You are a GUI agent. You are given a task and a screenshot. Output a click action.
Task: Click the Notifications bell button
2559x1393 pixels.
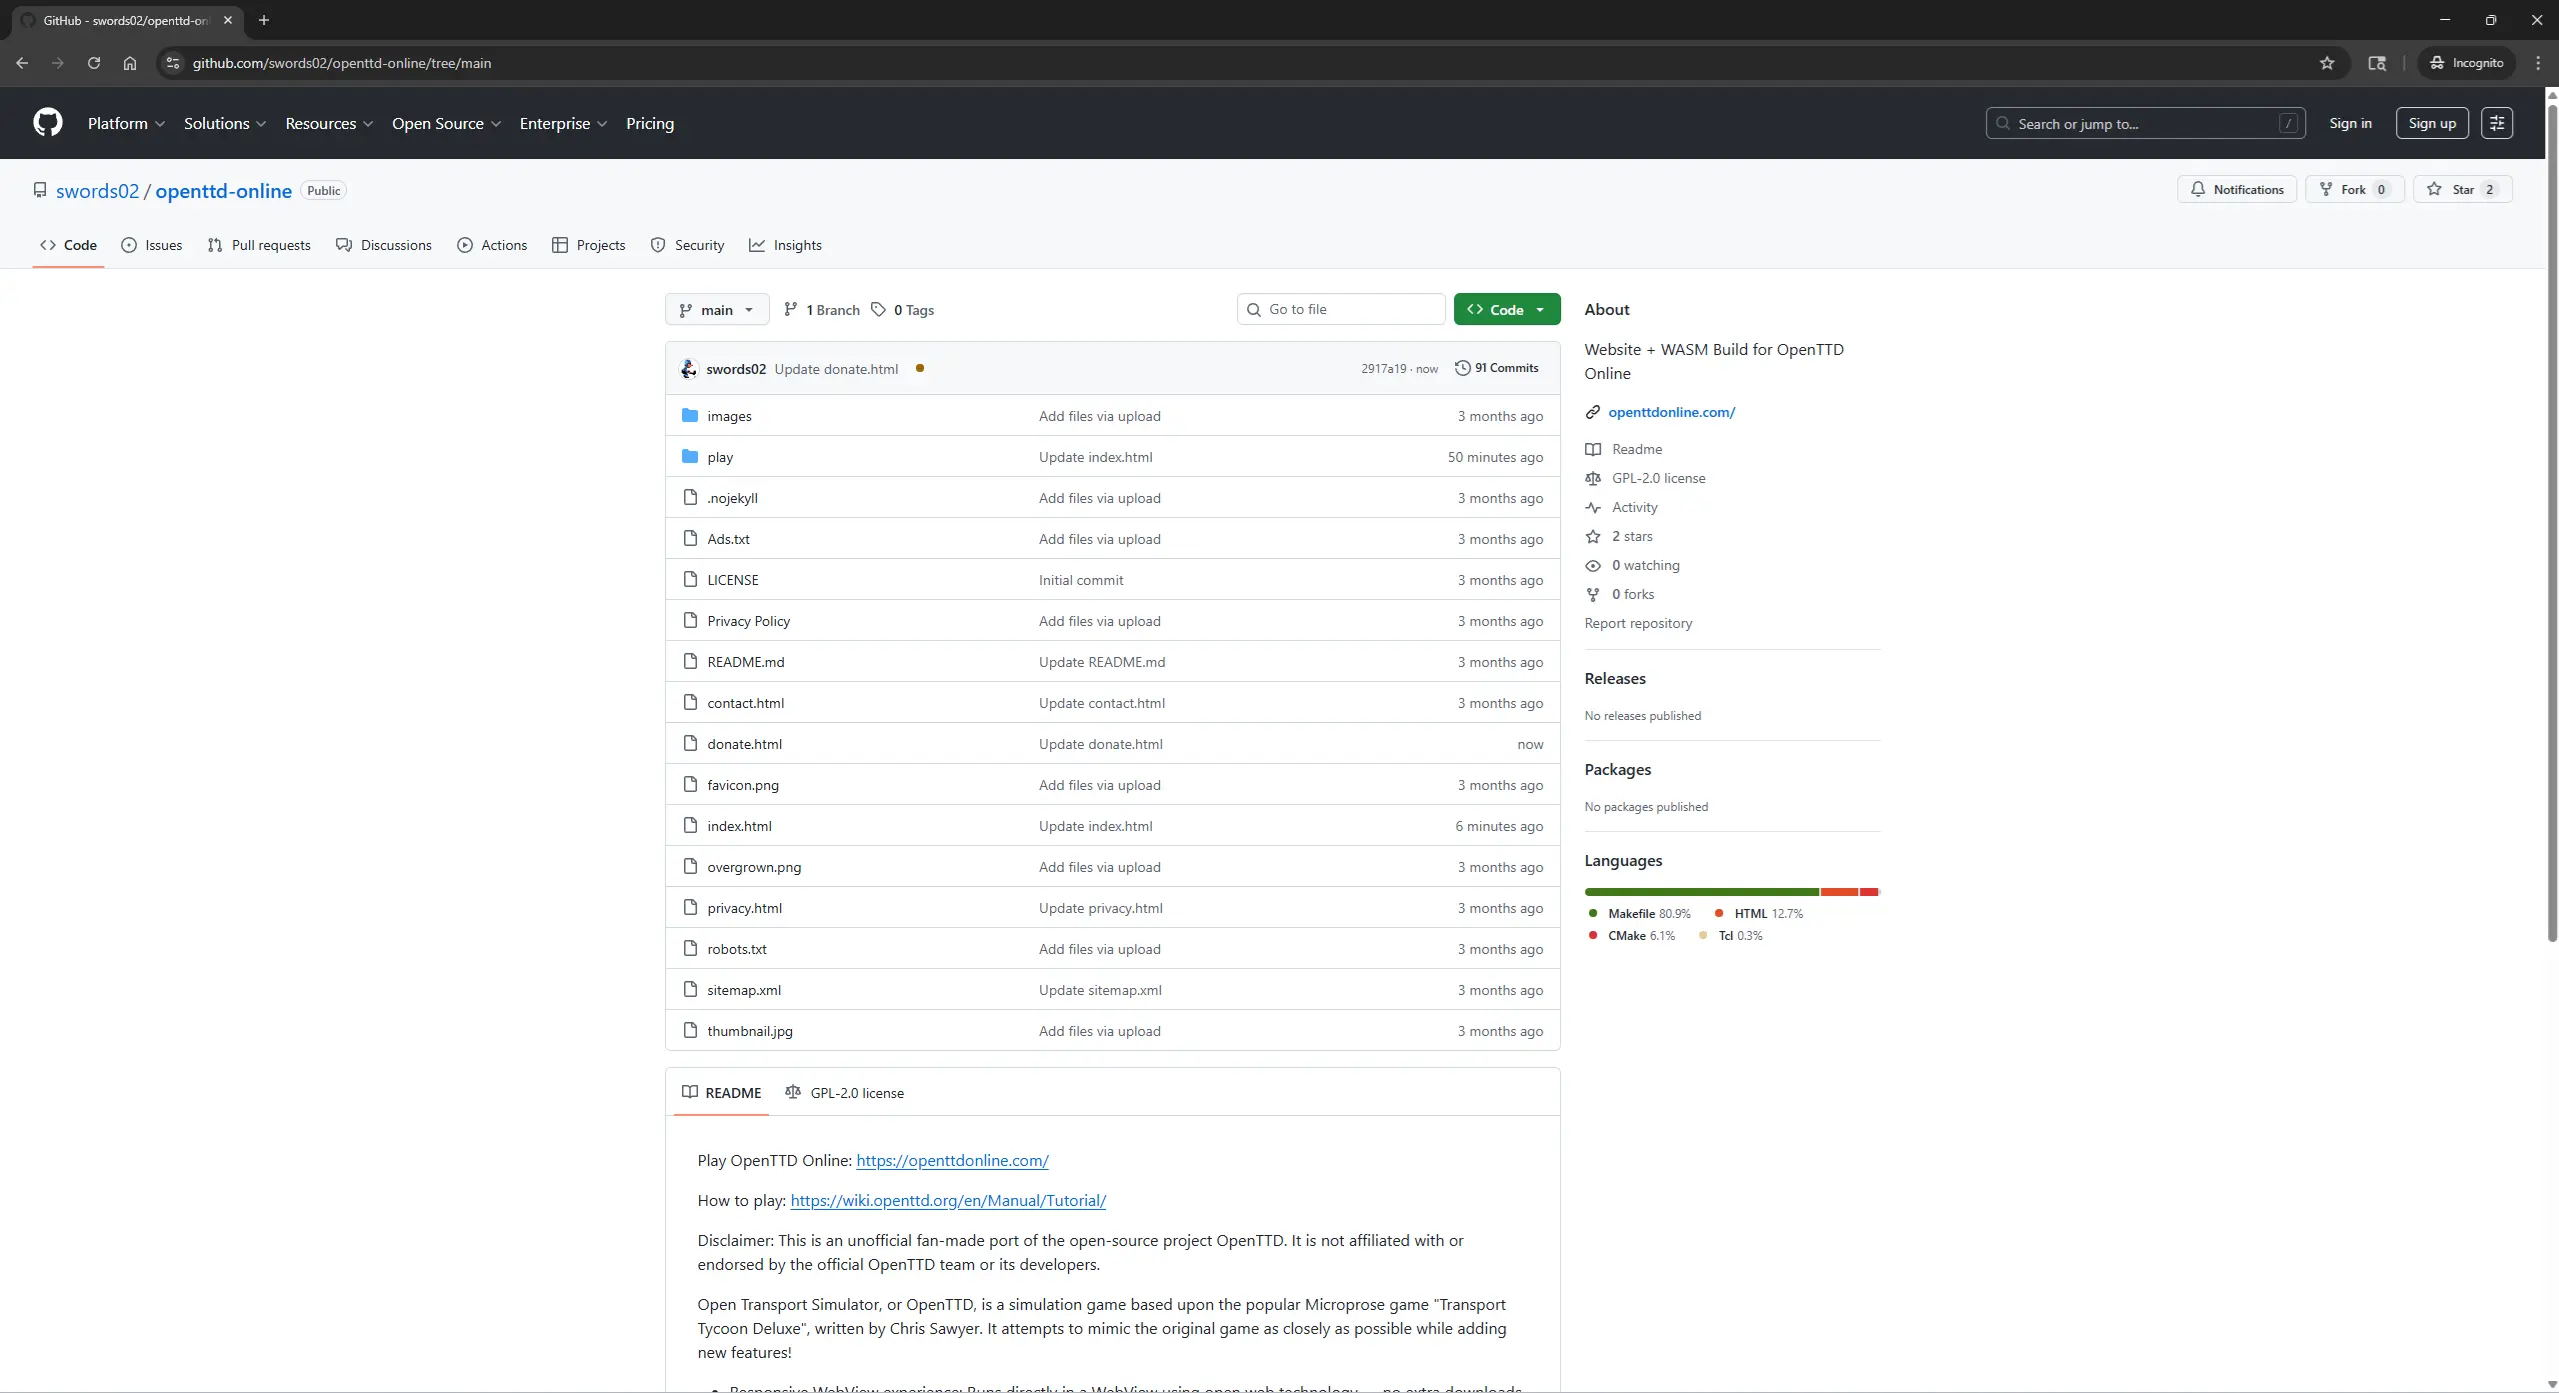coord(2236,189)
